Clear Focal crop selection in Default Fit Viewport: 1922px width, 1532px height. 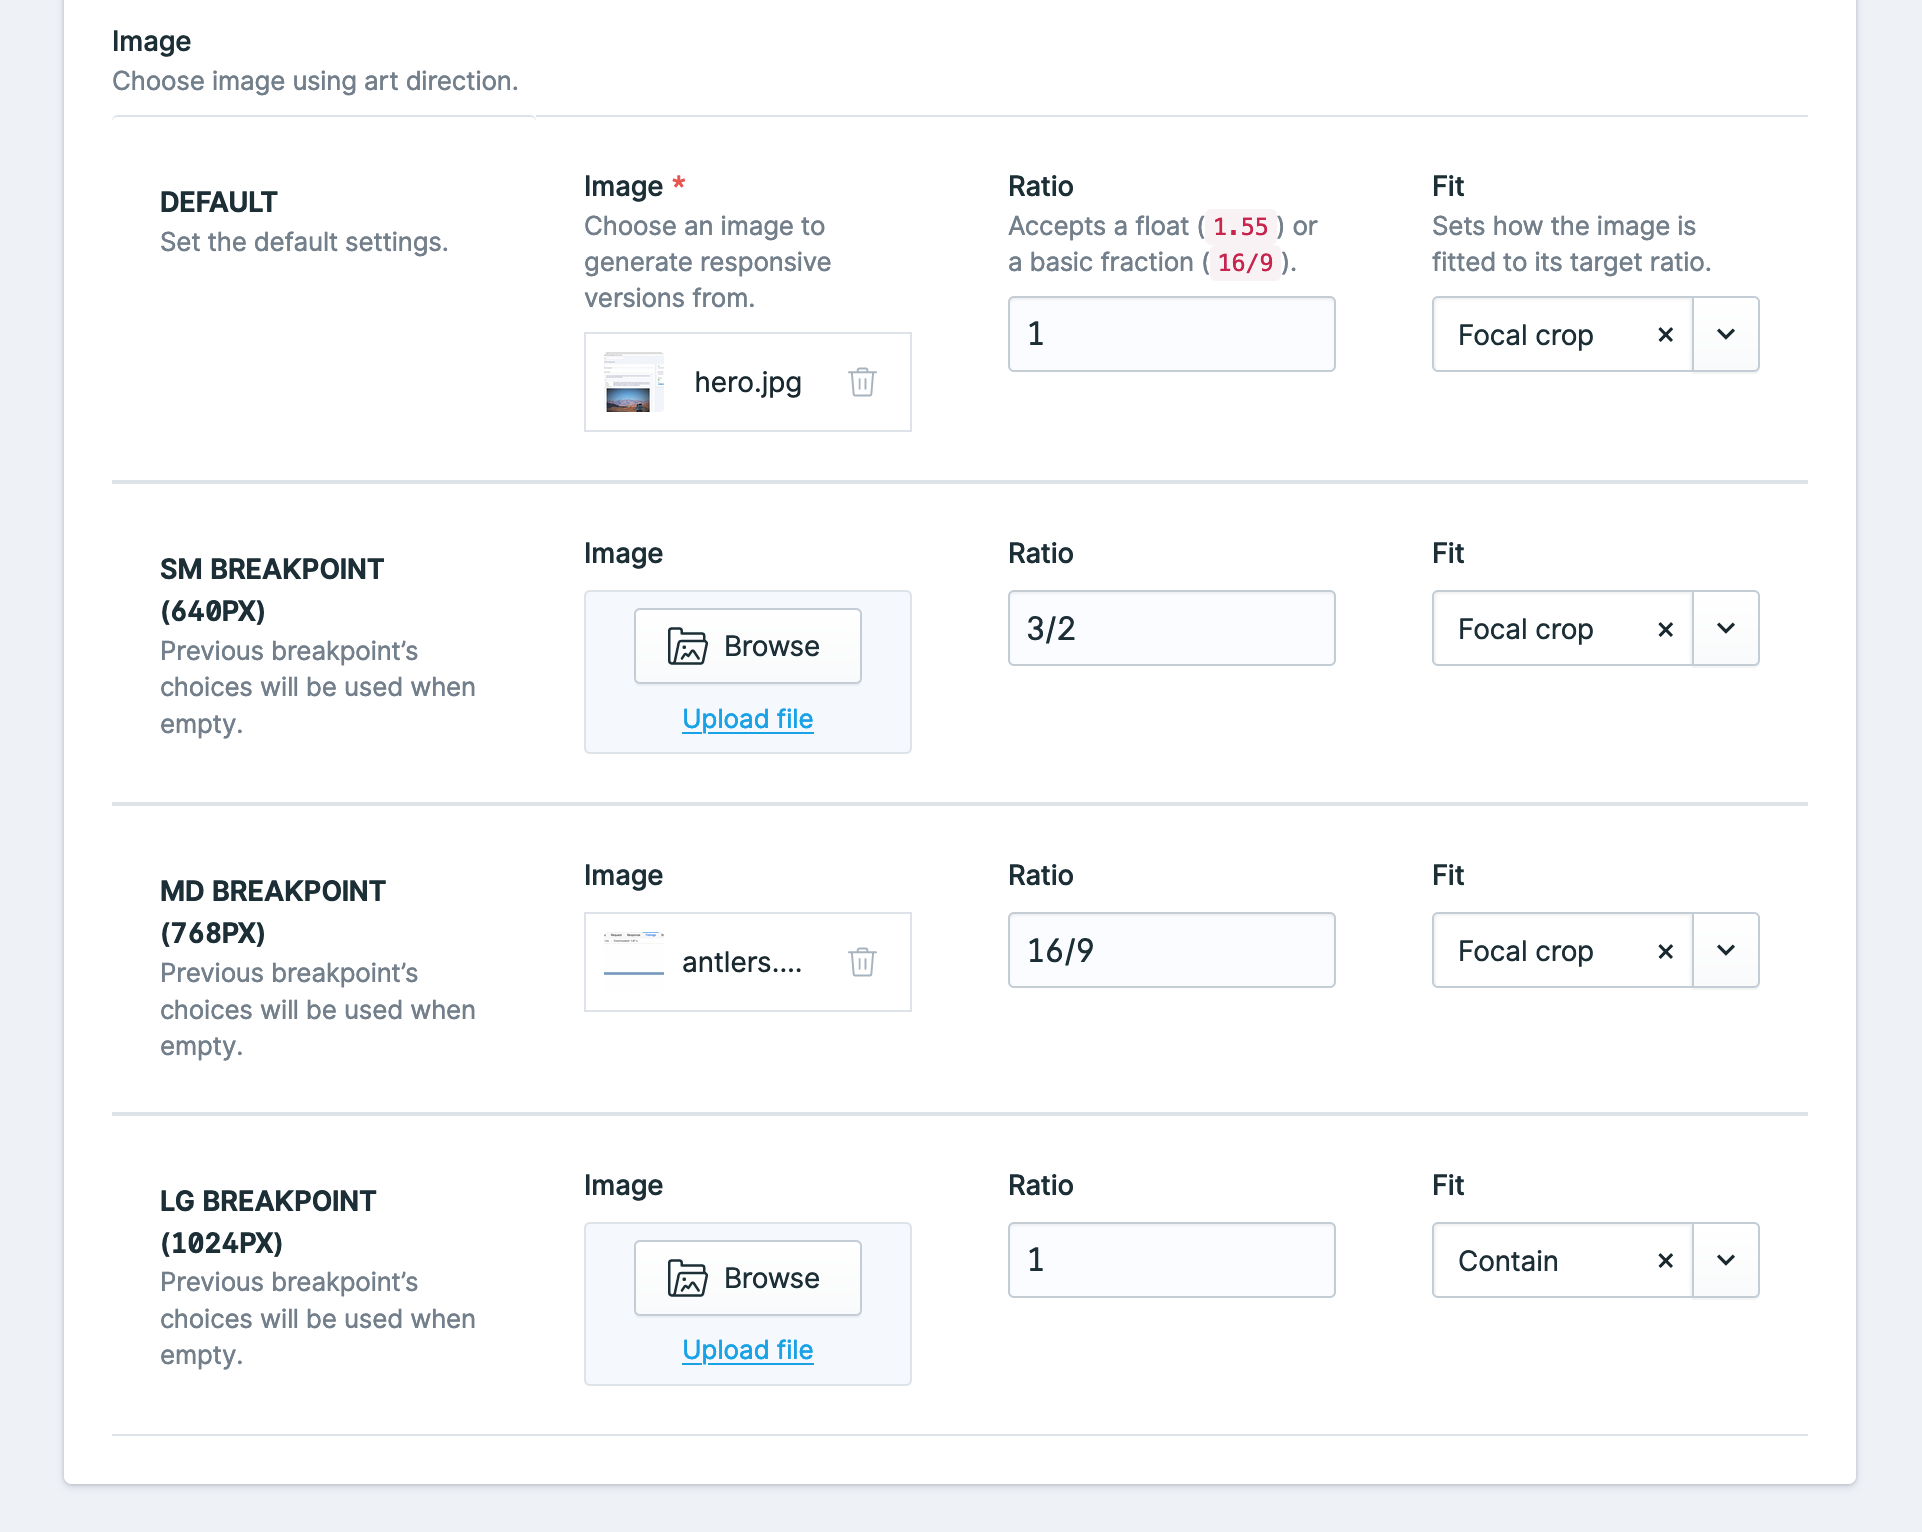point(1665,335)
